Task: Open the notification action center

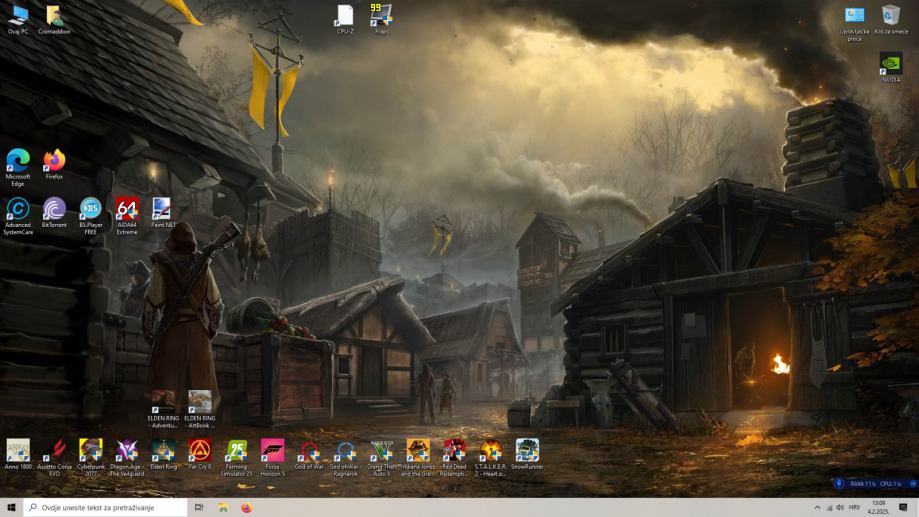Action: (x=903, y=508)
